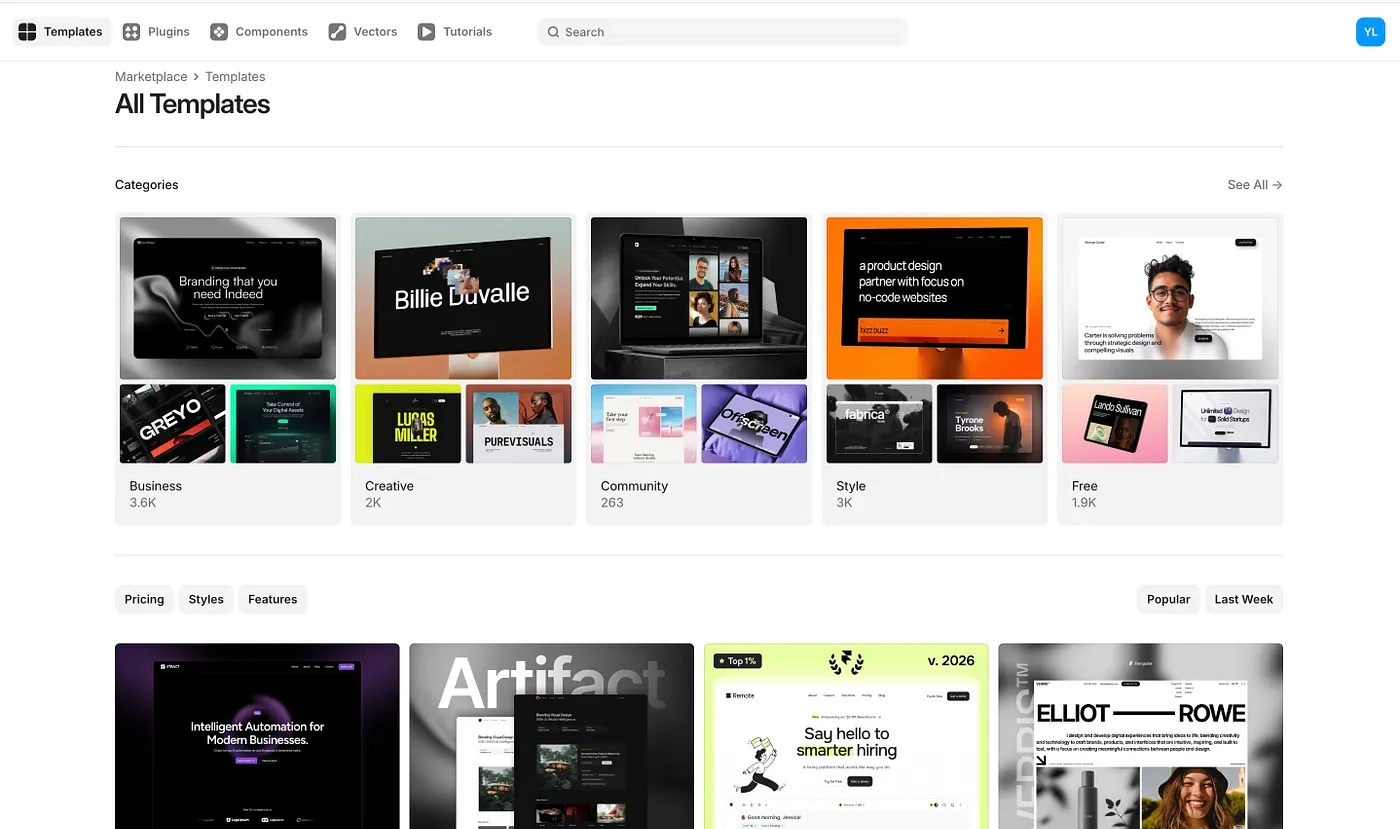Image resolution: width=1400 pixels, height=829 pixels.
Task: Switch to the Plugins tab
Action: [x=156, y=32]
